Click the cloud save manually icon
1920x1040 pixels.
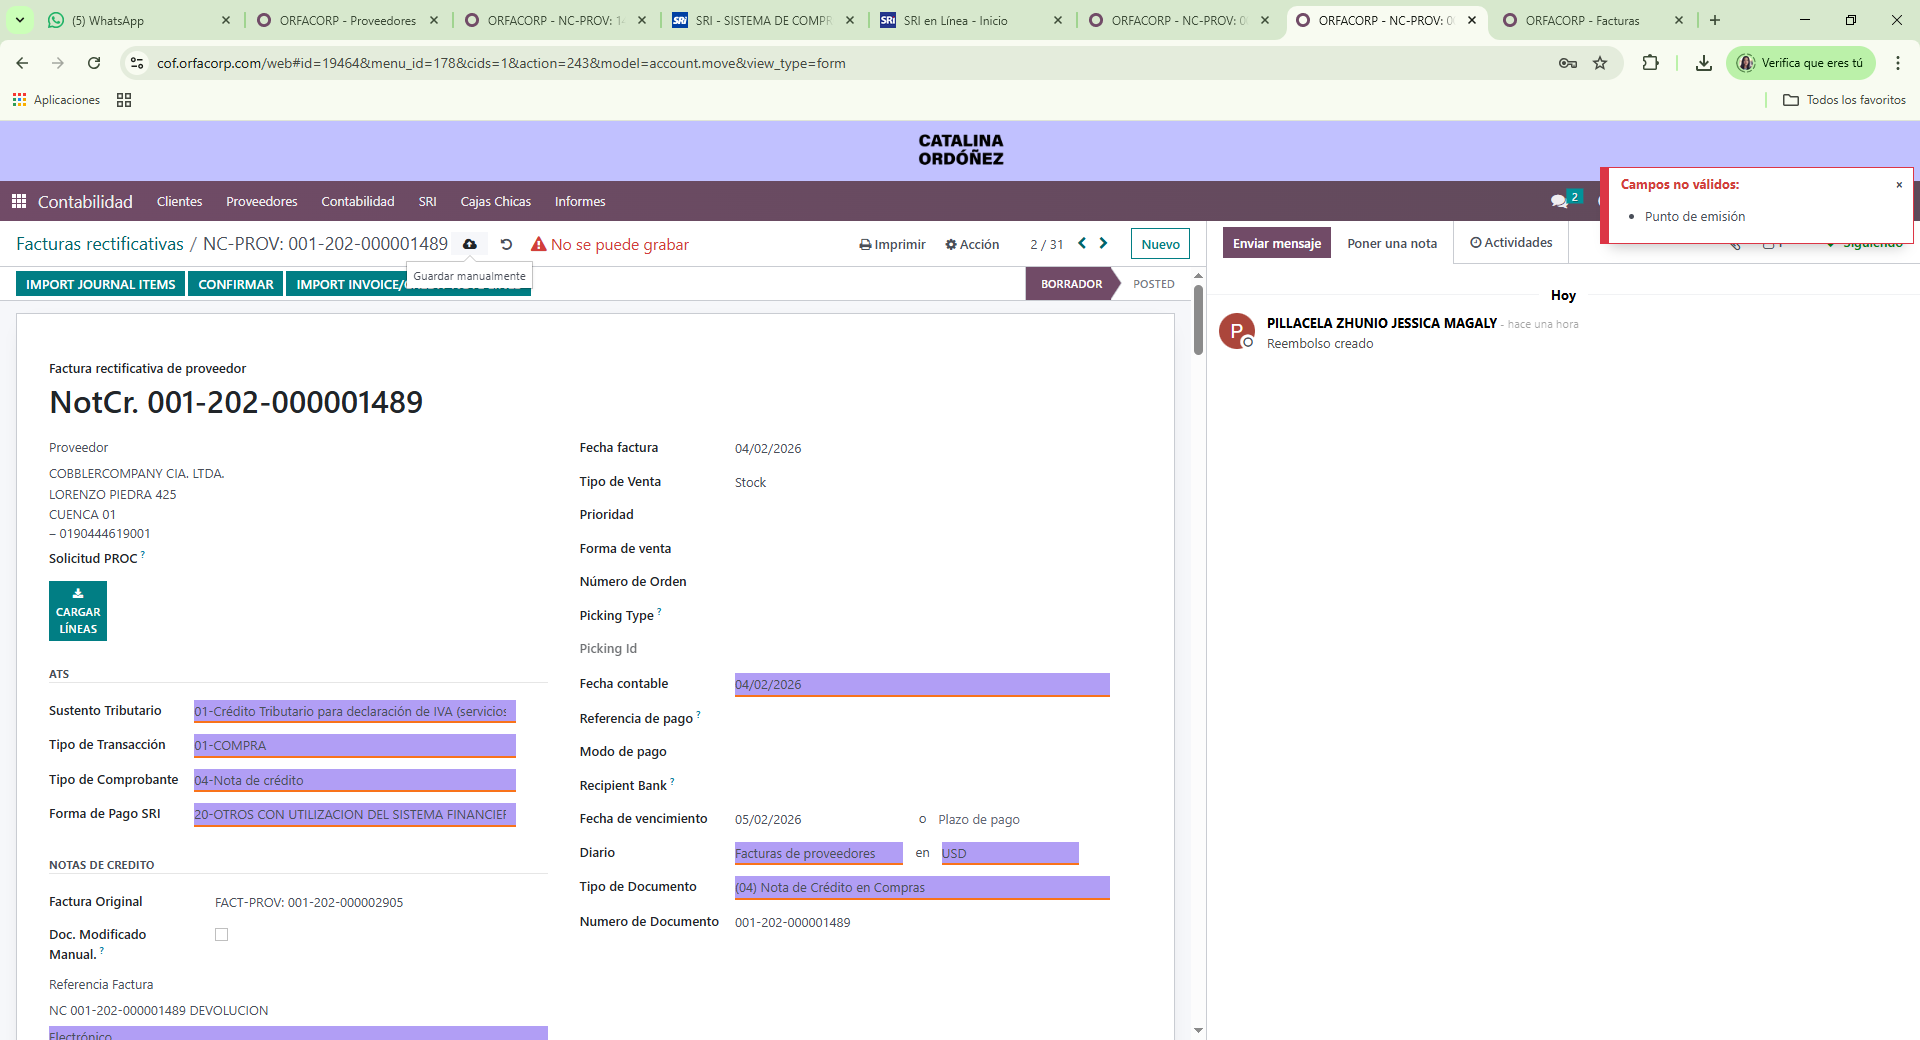pos(469,244)
